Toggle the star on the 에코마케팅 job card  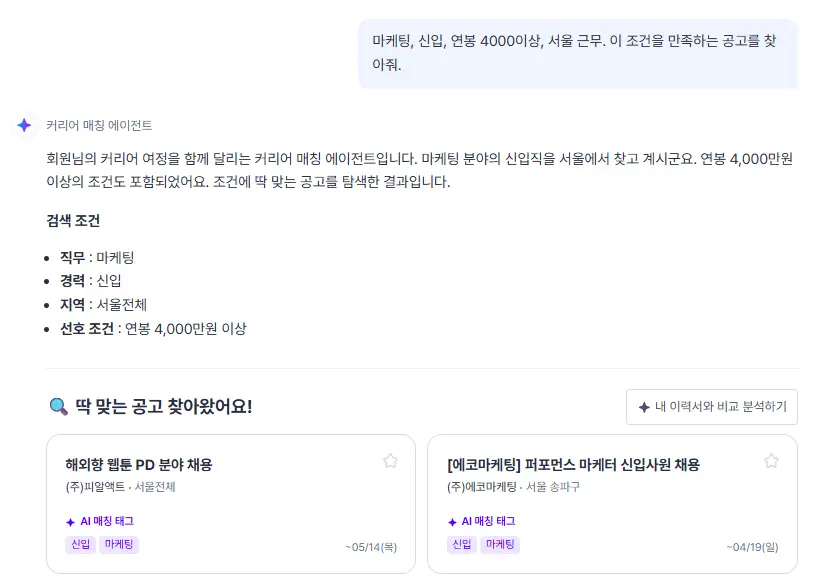(x=771, y=461)
